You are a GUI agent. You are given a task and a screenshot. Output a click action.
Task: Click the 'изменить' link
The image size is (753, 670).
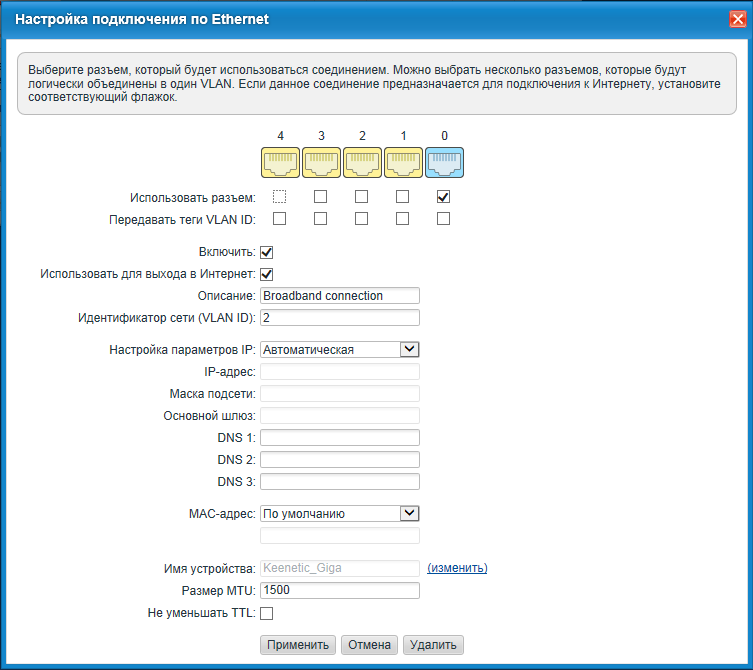pyautogui.click(x=457, y=568)
